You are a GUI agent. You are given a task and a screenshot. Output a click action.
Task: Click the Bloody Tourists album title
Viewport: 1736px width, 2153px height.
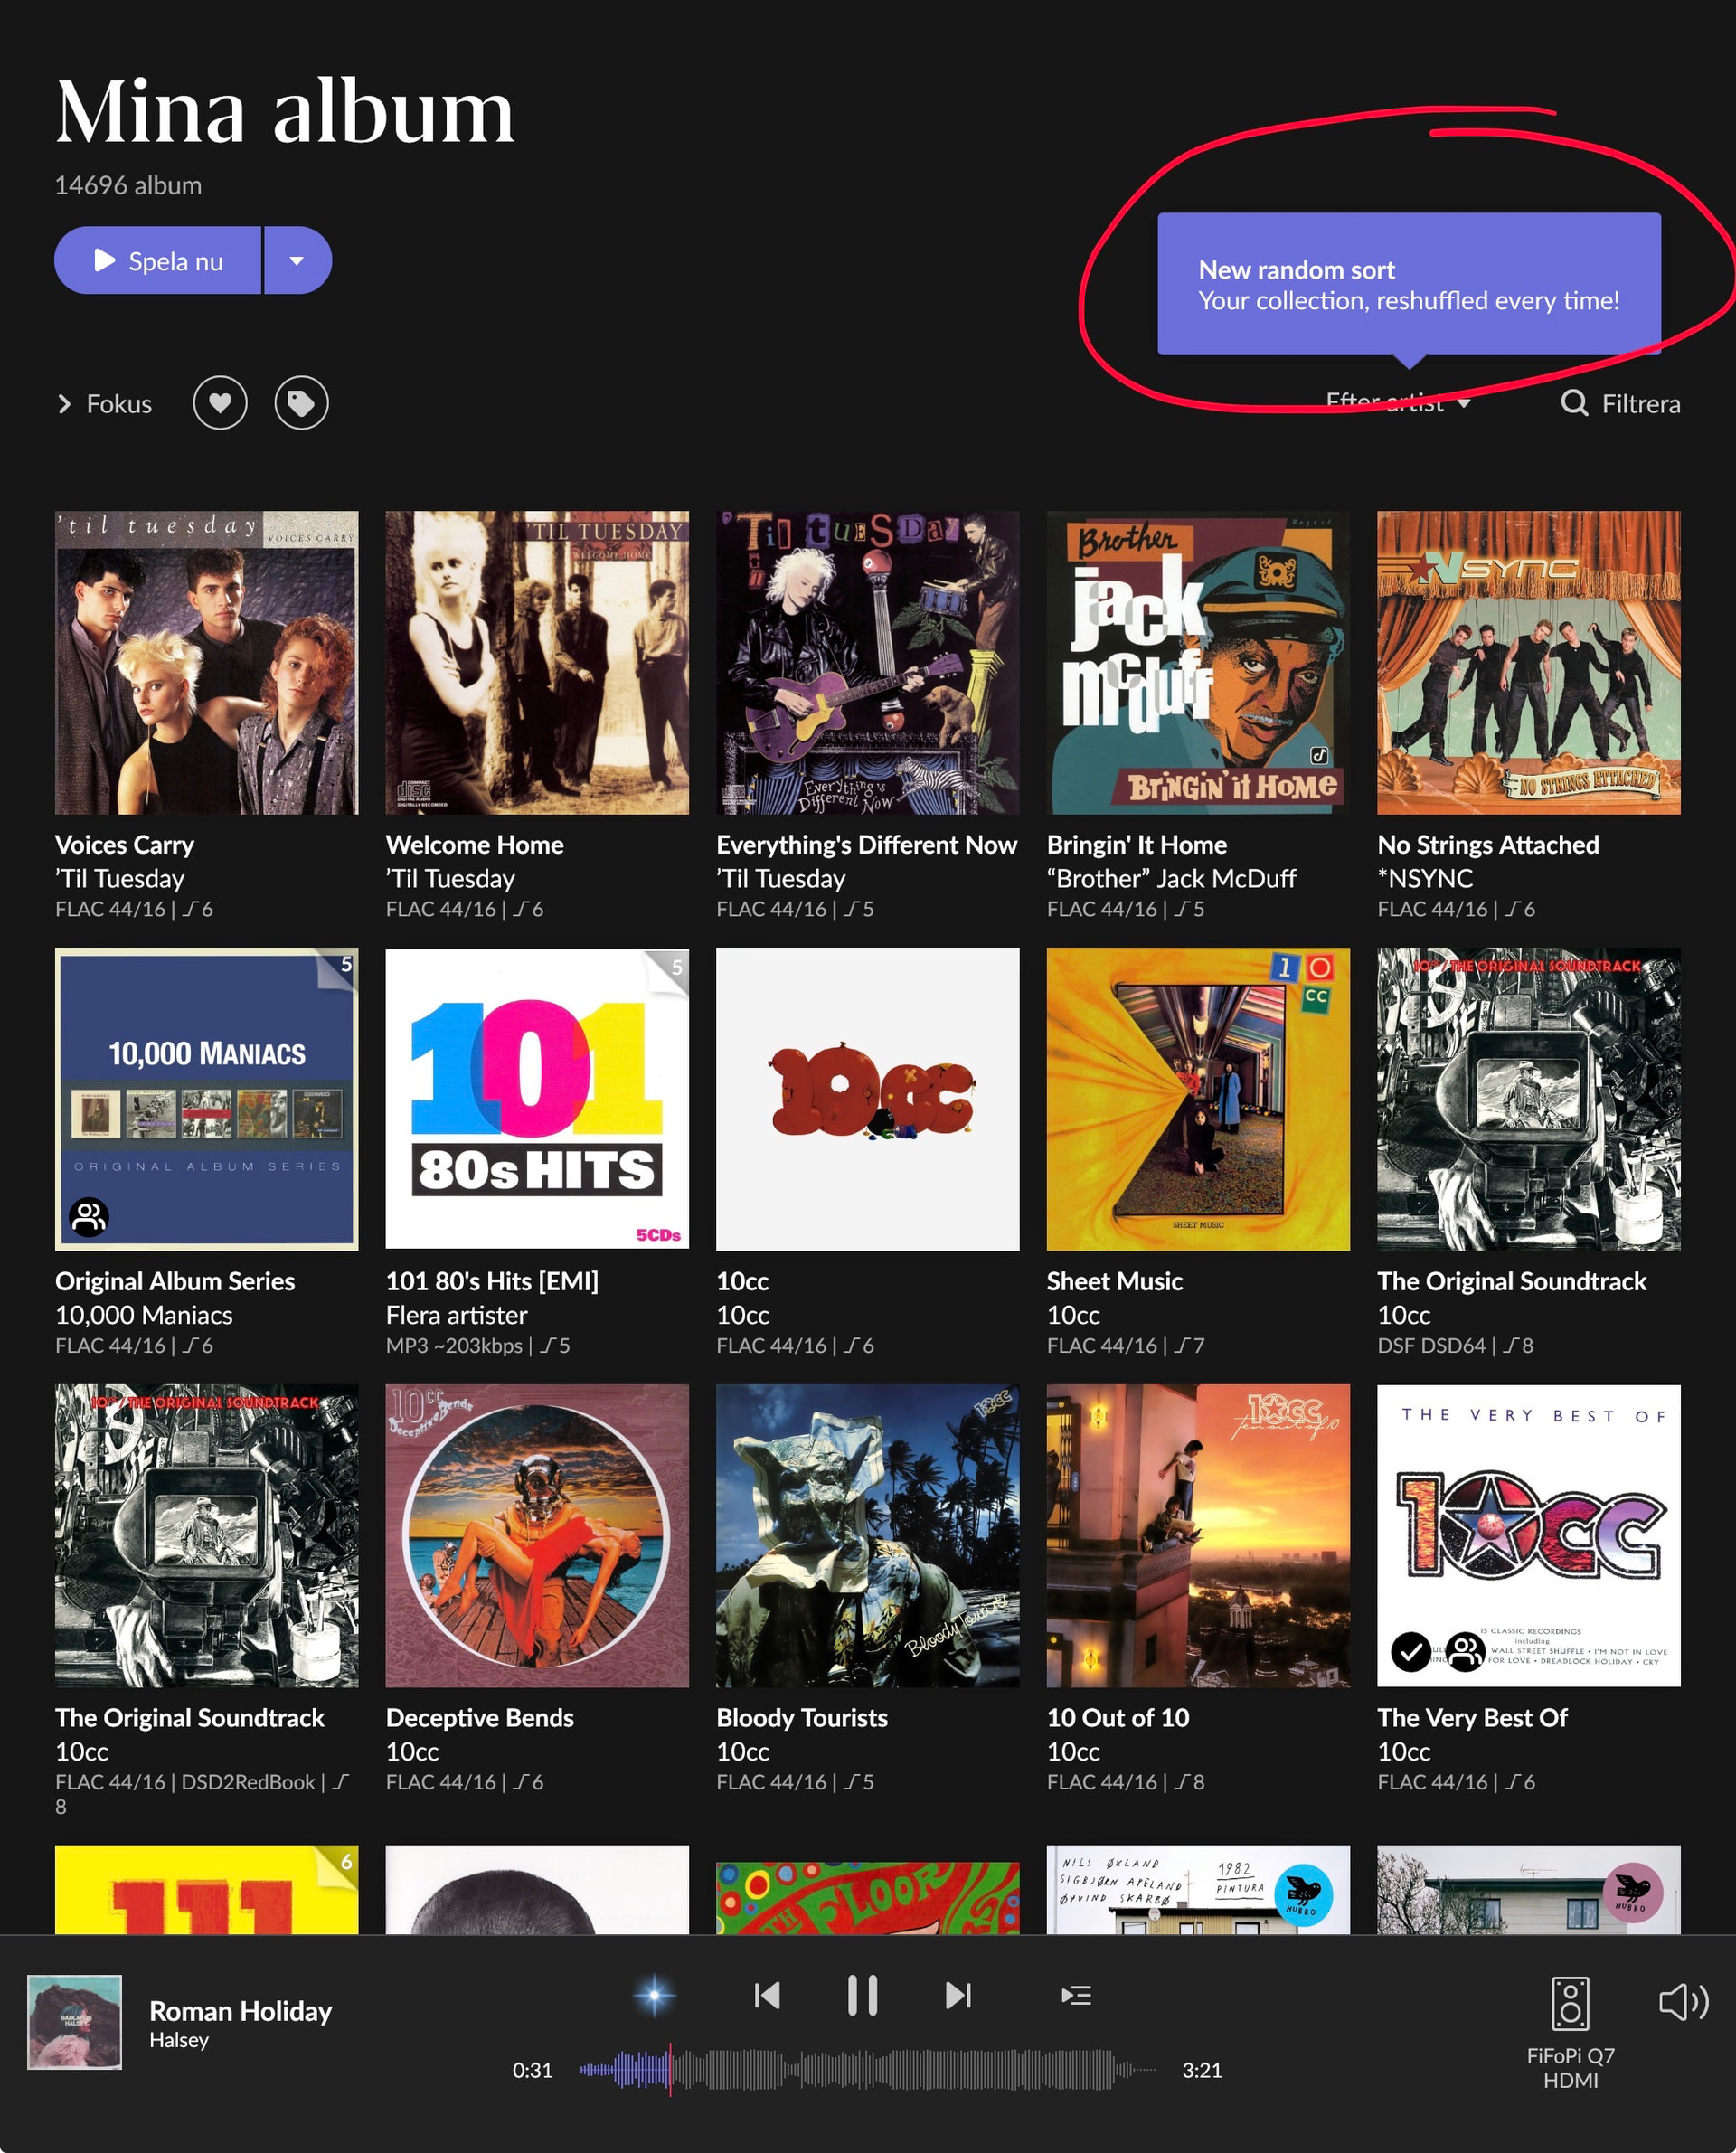802,1718
